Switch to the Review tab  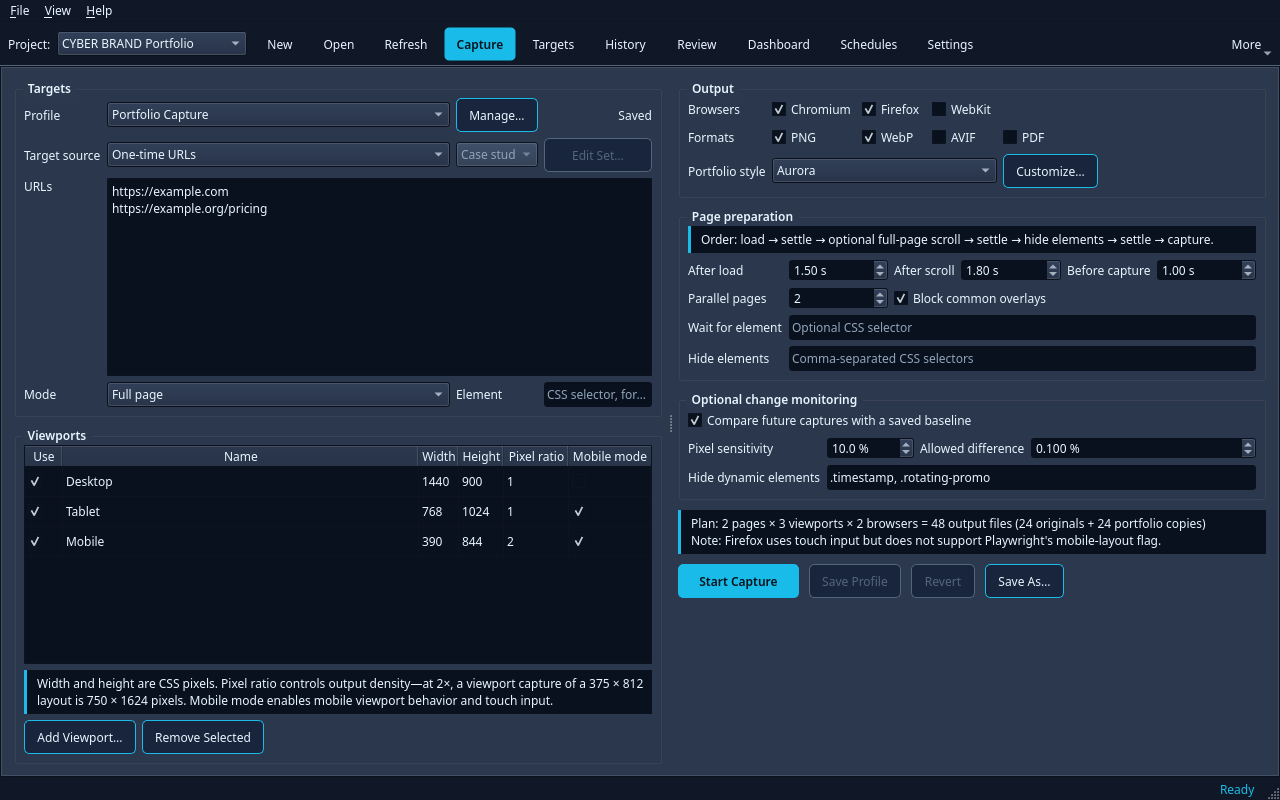(x=697, y=45)
